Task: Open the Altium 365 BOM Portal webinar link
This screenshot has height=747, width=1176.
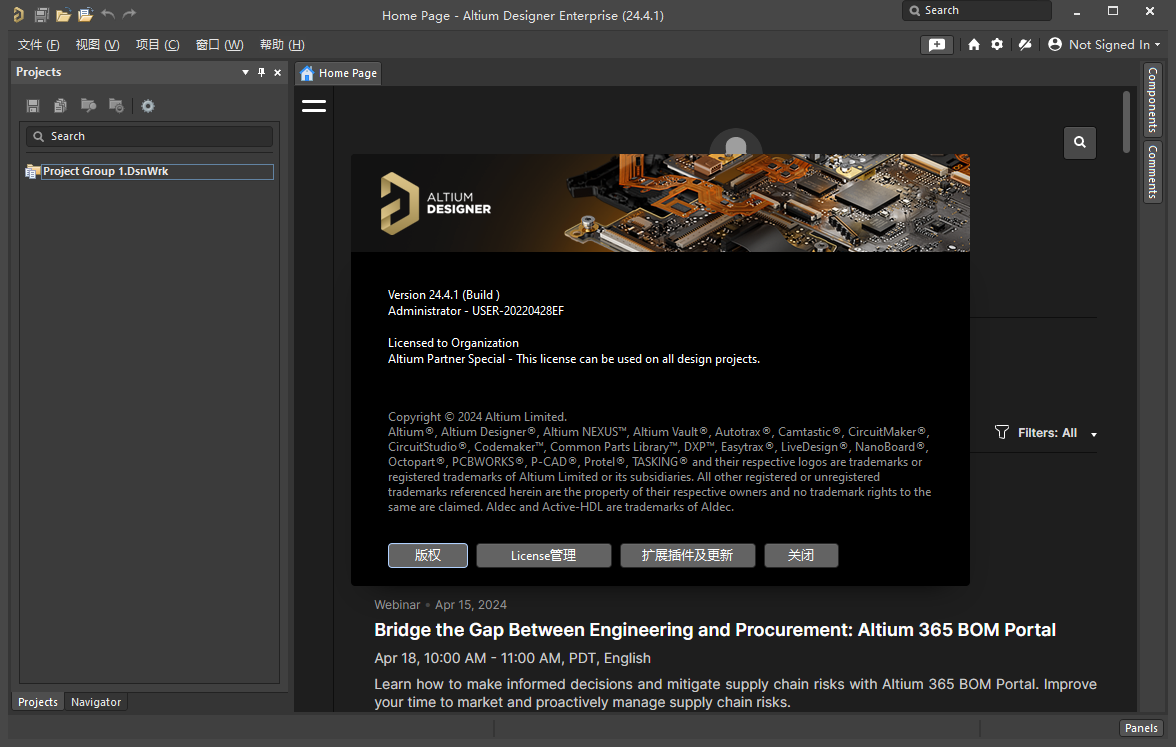Action: [x=715, y=630]
